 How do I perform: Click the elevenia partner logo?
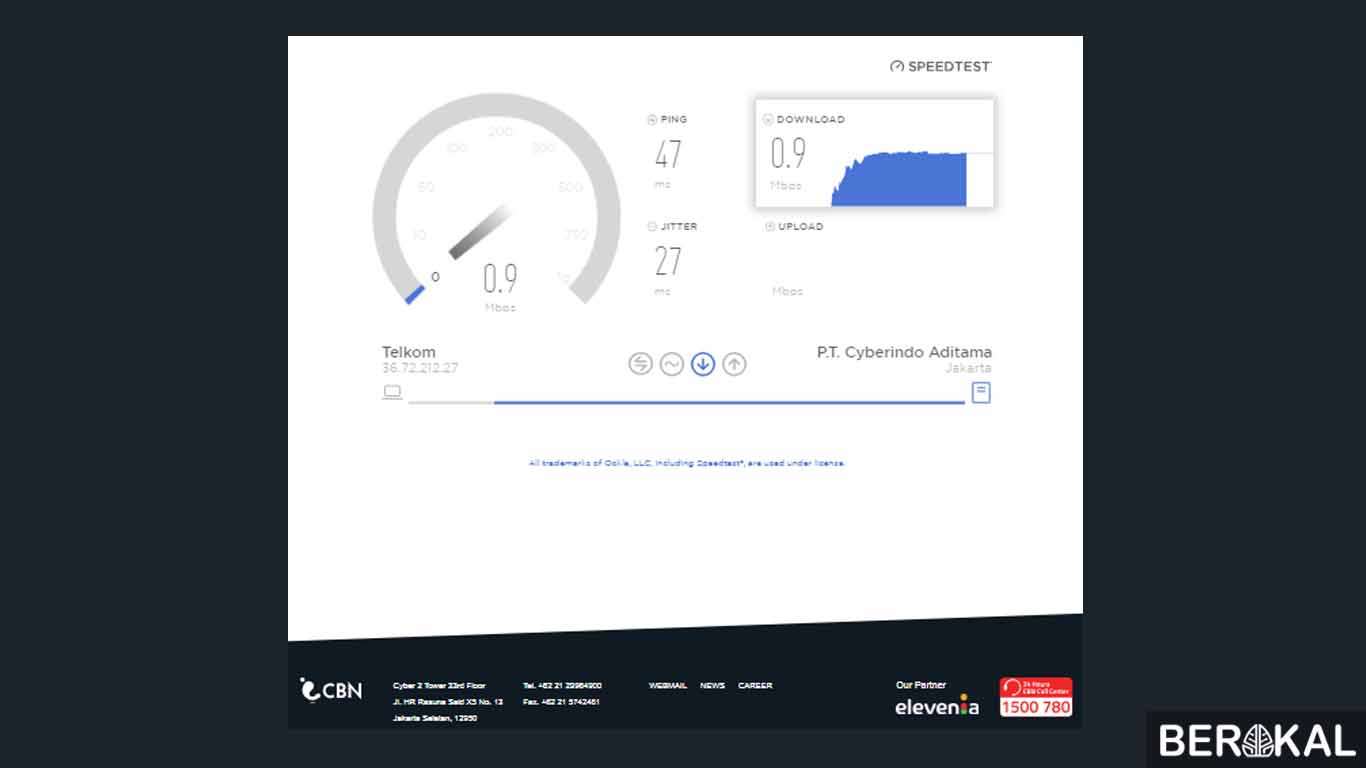[936, 706]
